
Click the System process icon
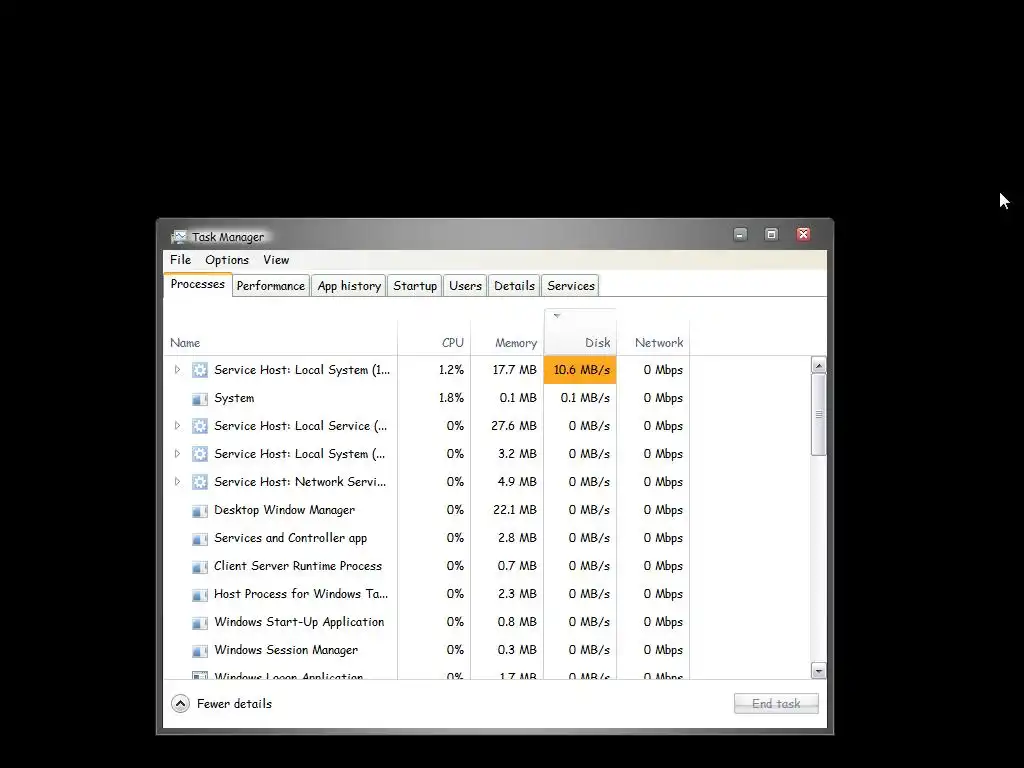[200, 398]
